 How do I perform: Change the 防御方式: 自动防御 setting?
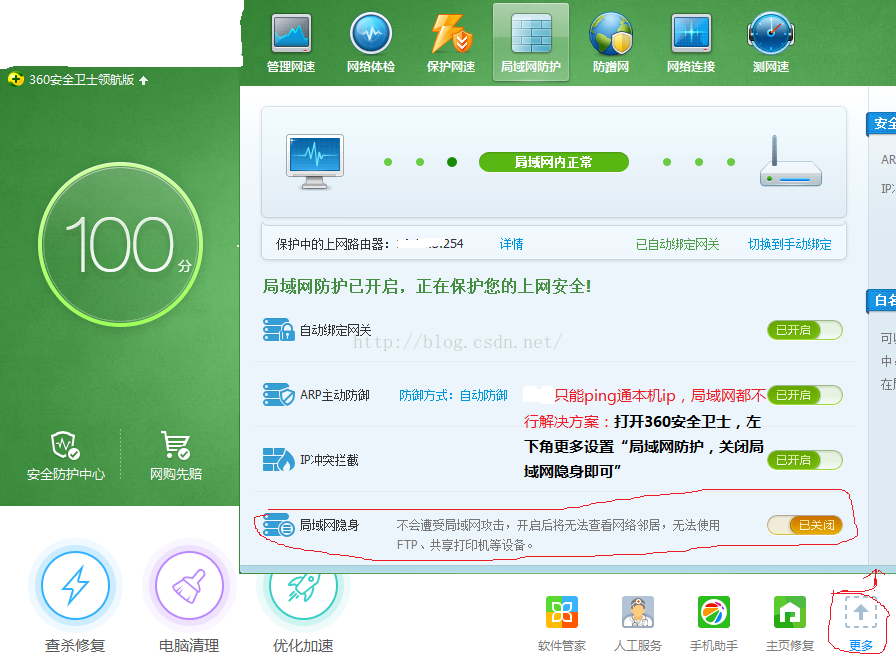point(453,395)
